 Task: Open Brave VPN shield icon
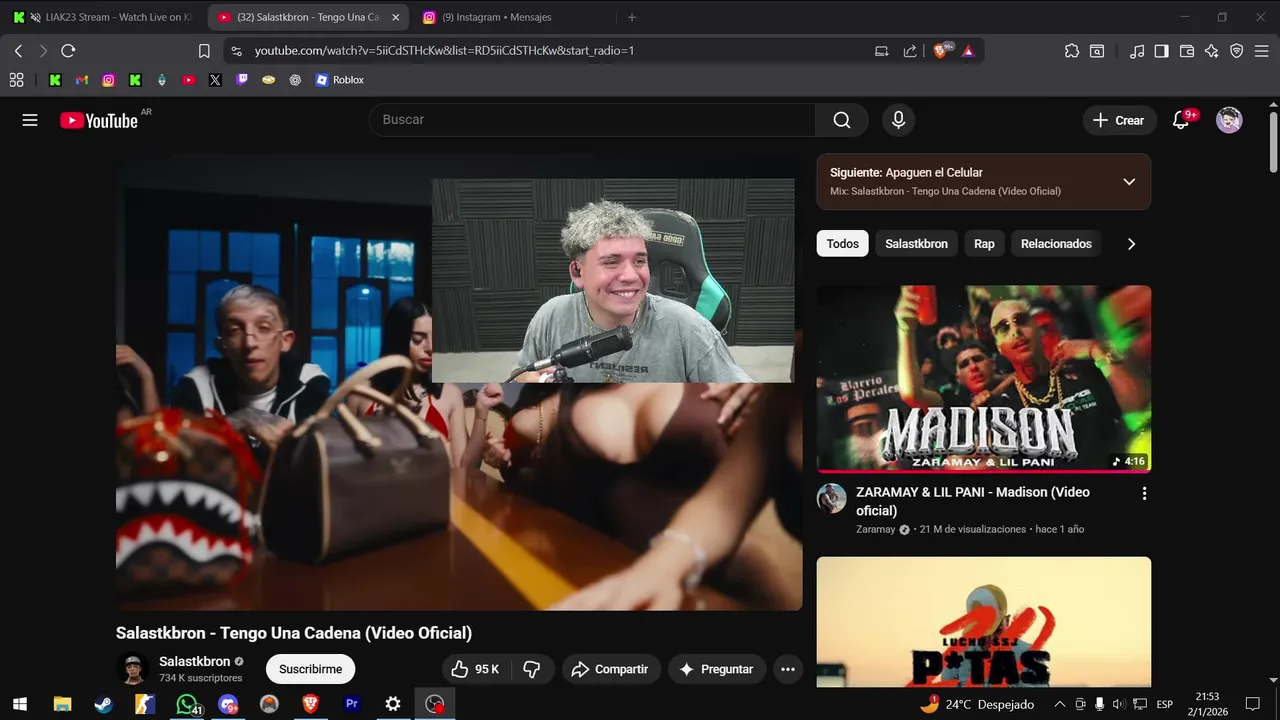pyautogui.click(x=1236, y=50)
